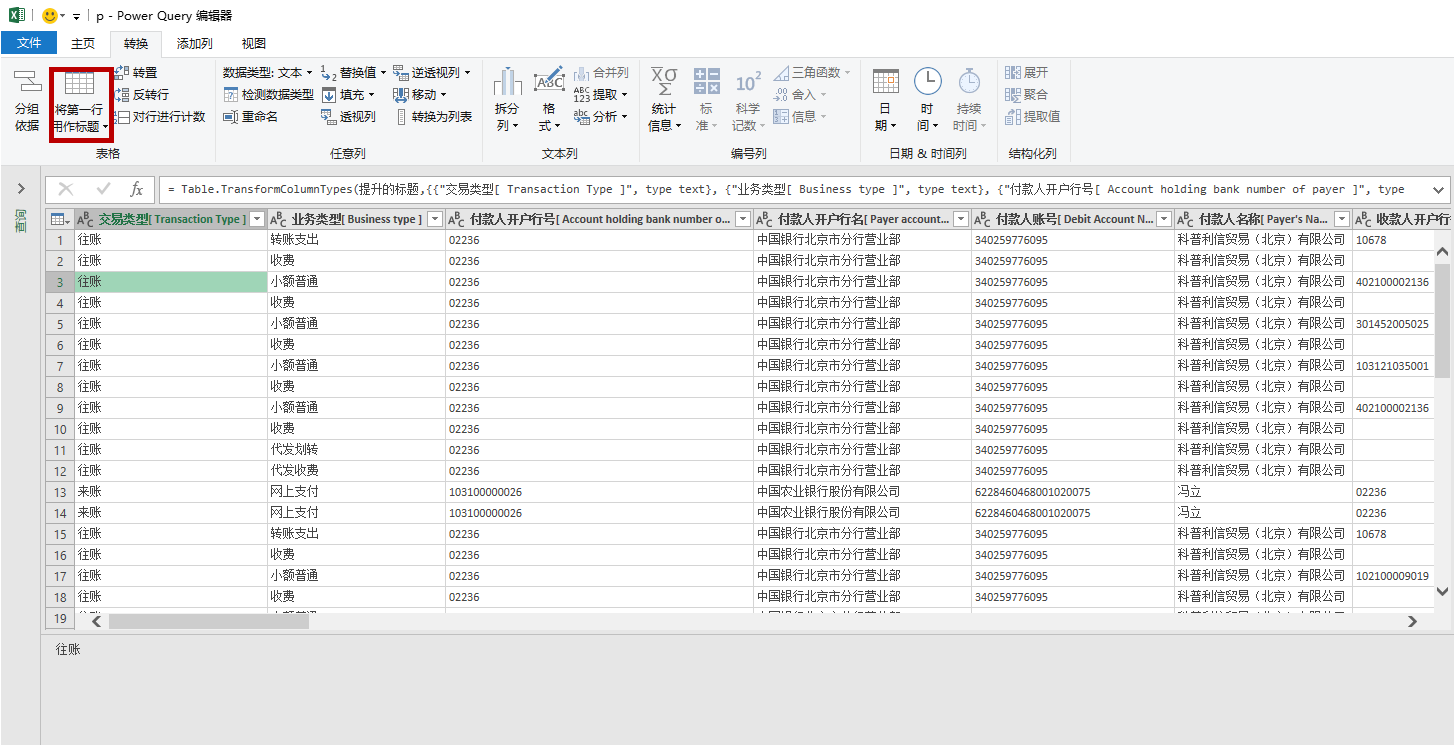Open filter dropdown for 交易类型 column

click(257, 219)
